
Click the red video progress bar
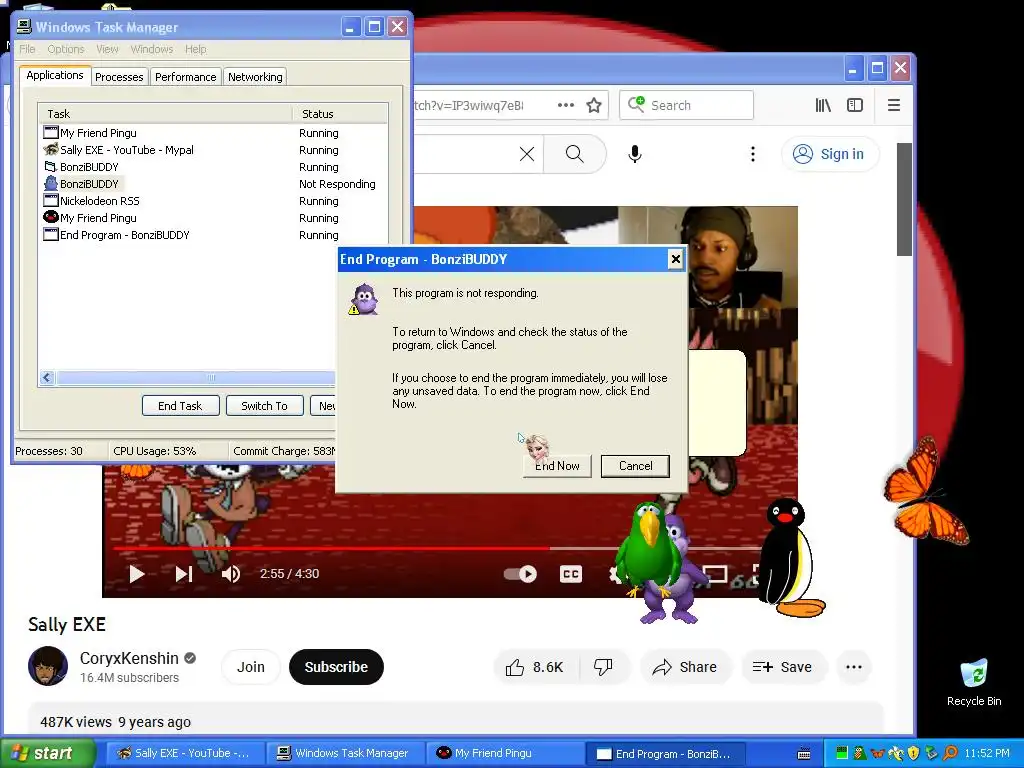pyautogui.click(x=332, y=549)
